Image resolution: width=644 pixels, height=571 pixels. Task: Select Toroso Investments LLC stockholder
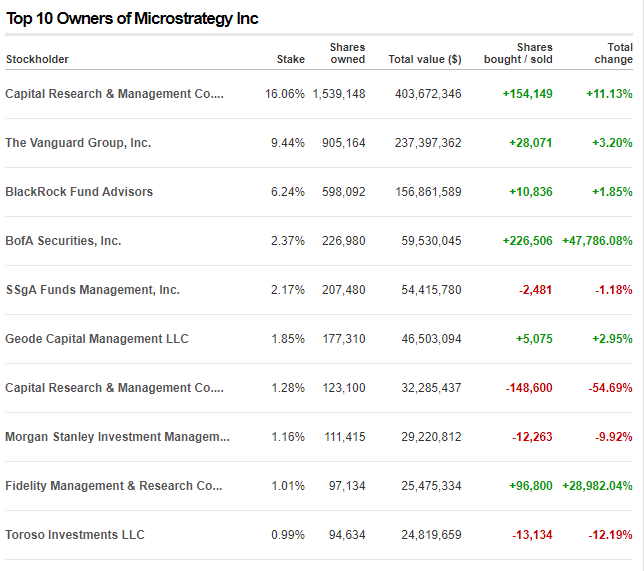tap(75, 535)
